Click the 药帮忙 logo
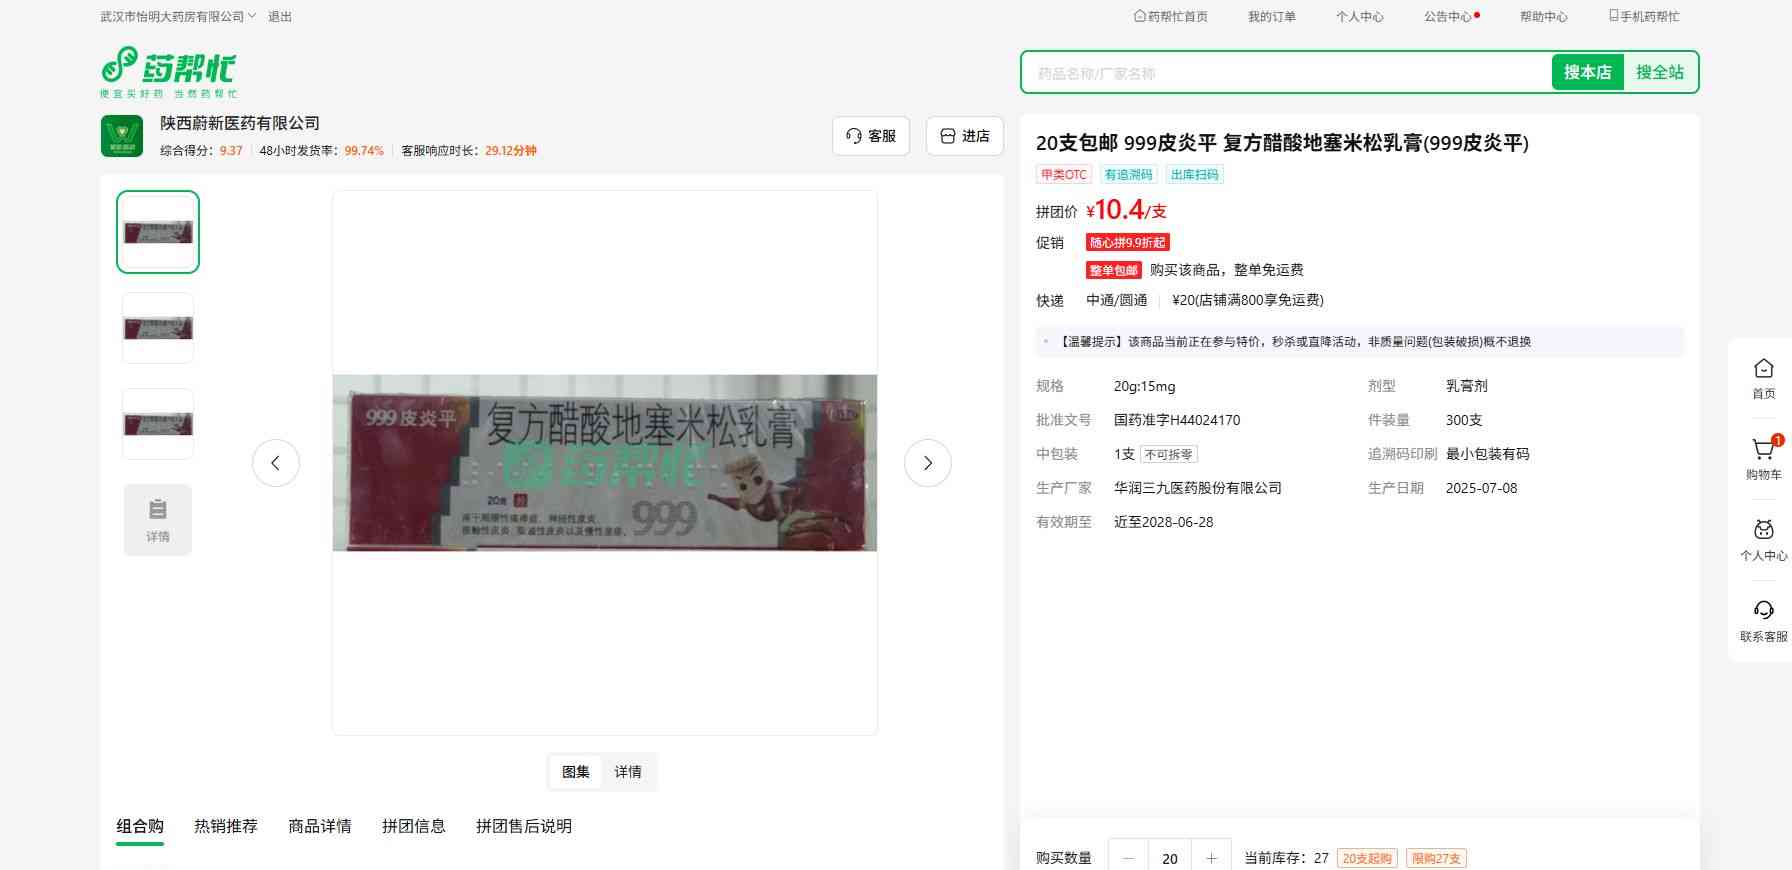The height and width of the screenshot is (870, 1792). (x=168, y=71)
